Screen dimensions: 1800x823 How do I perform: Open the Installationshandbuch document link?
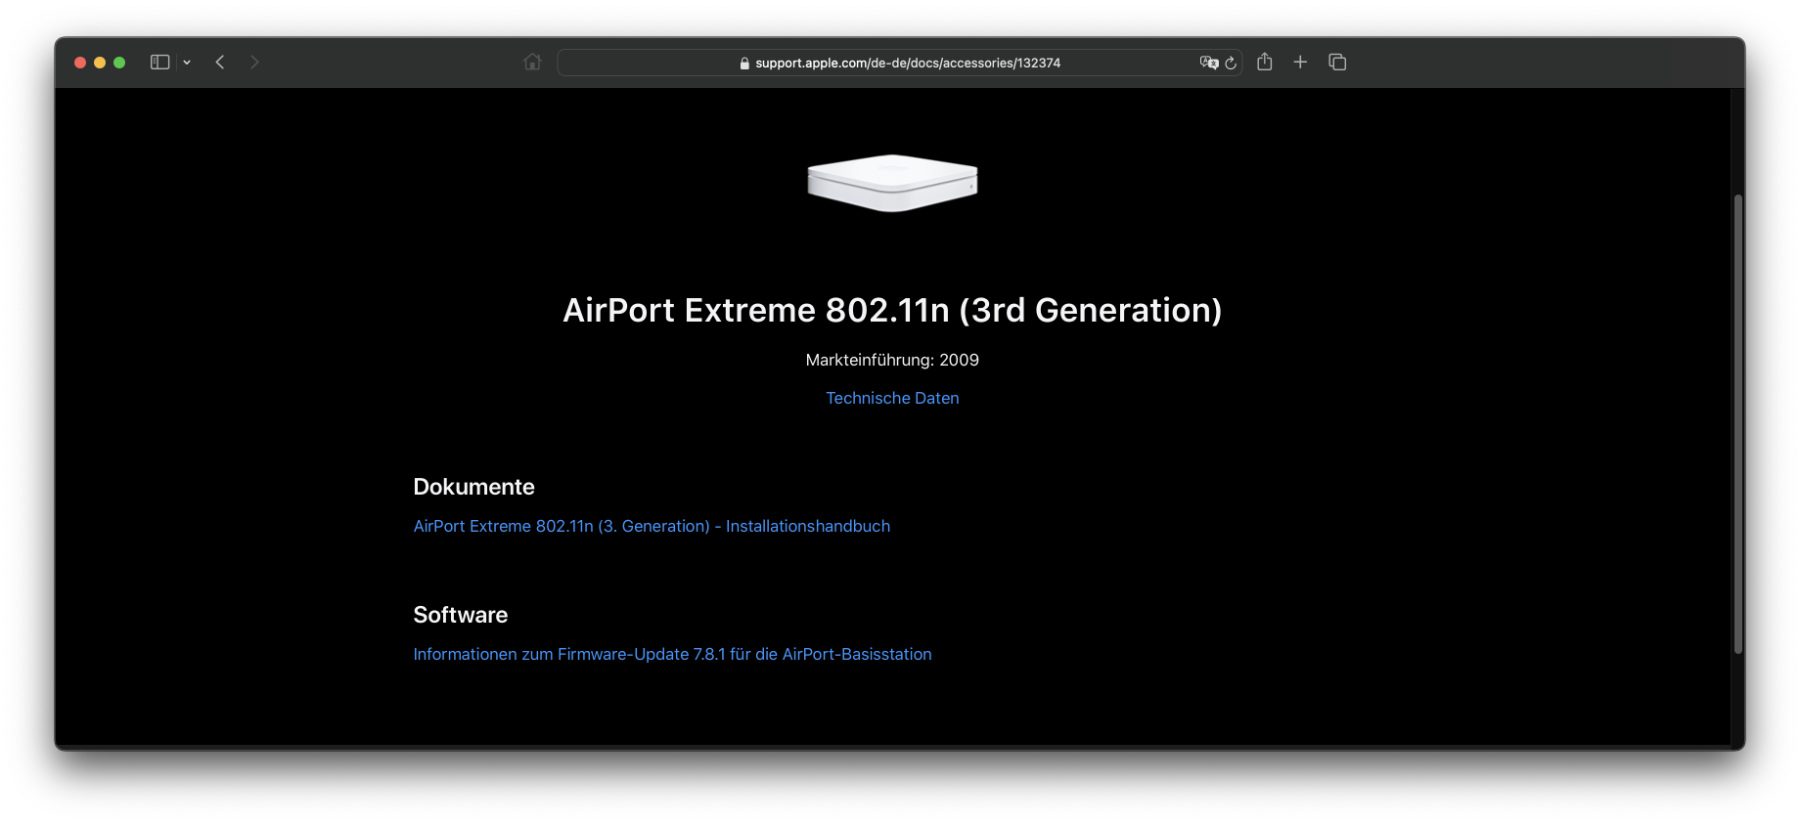coord(651,526)
